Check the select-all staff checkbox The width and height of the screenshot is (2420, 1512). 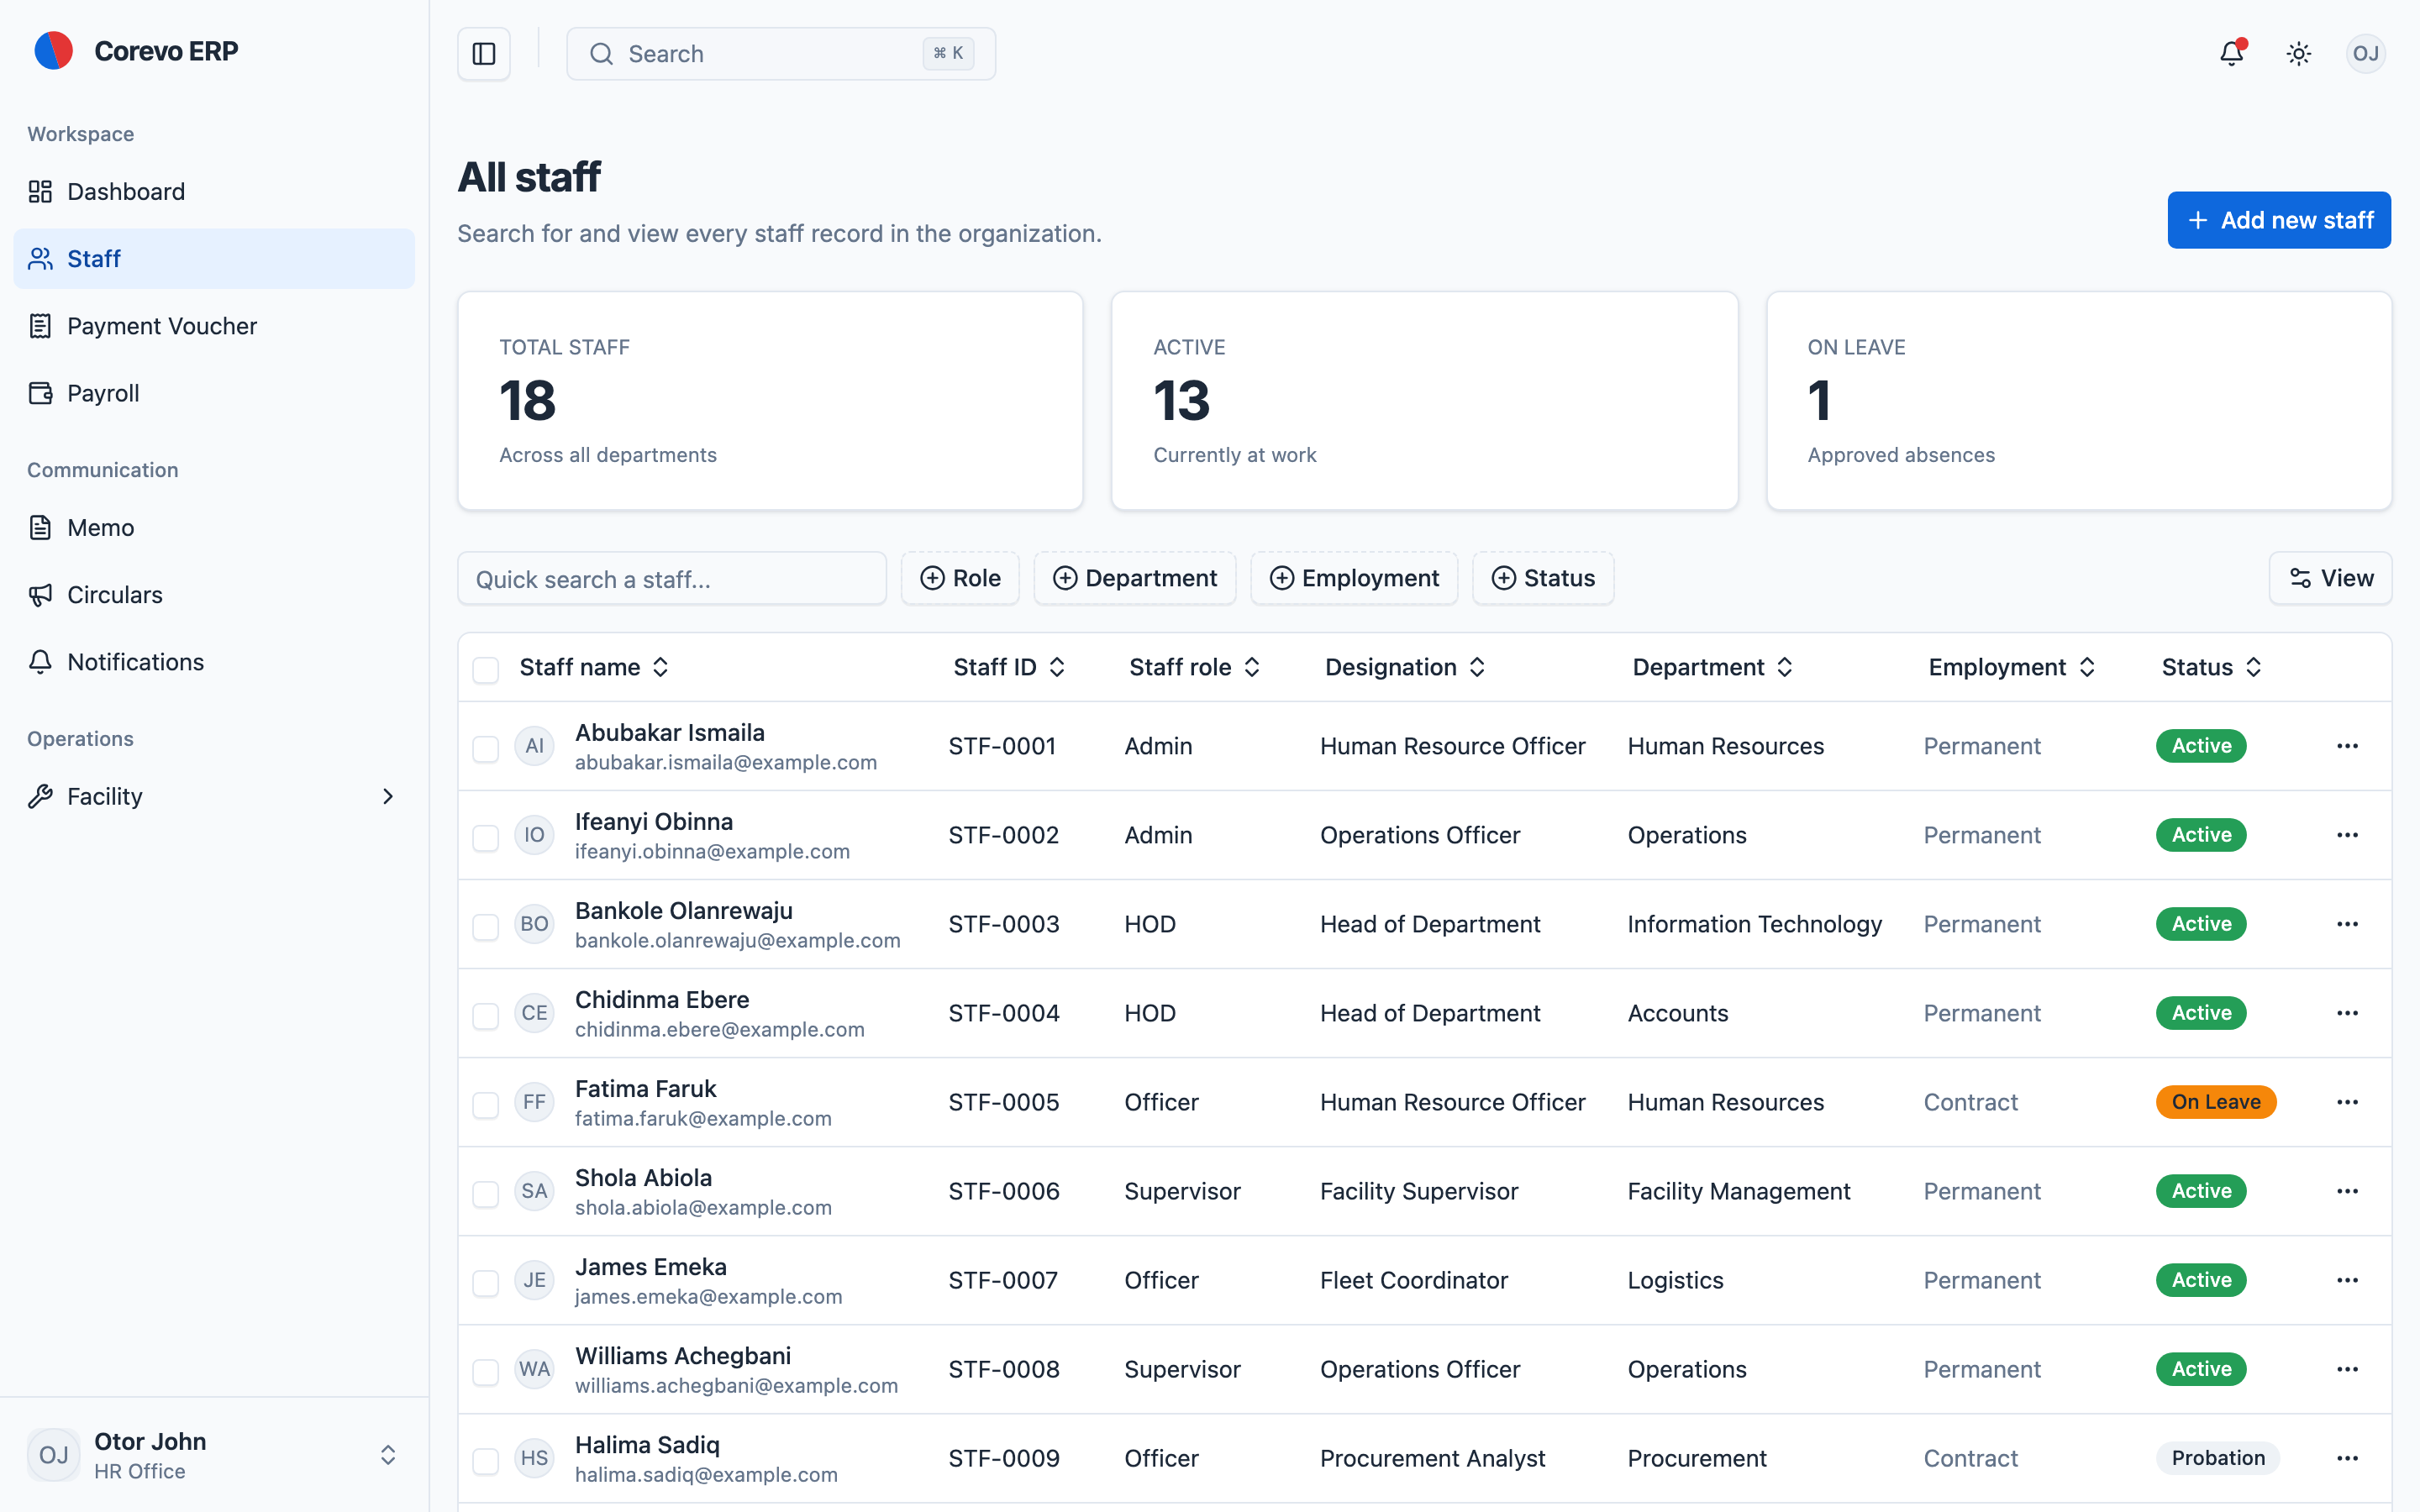pos(486,669)
